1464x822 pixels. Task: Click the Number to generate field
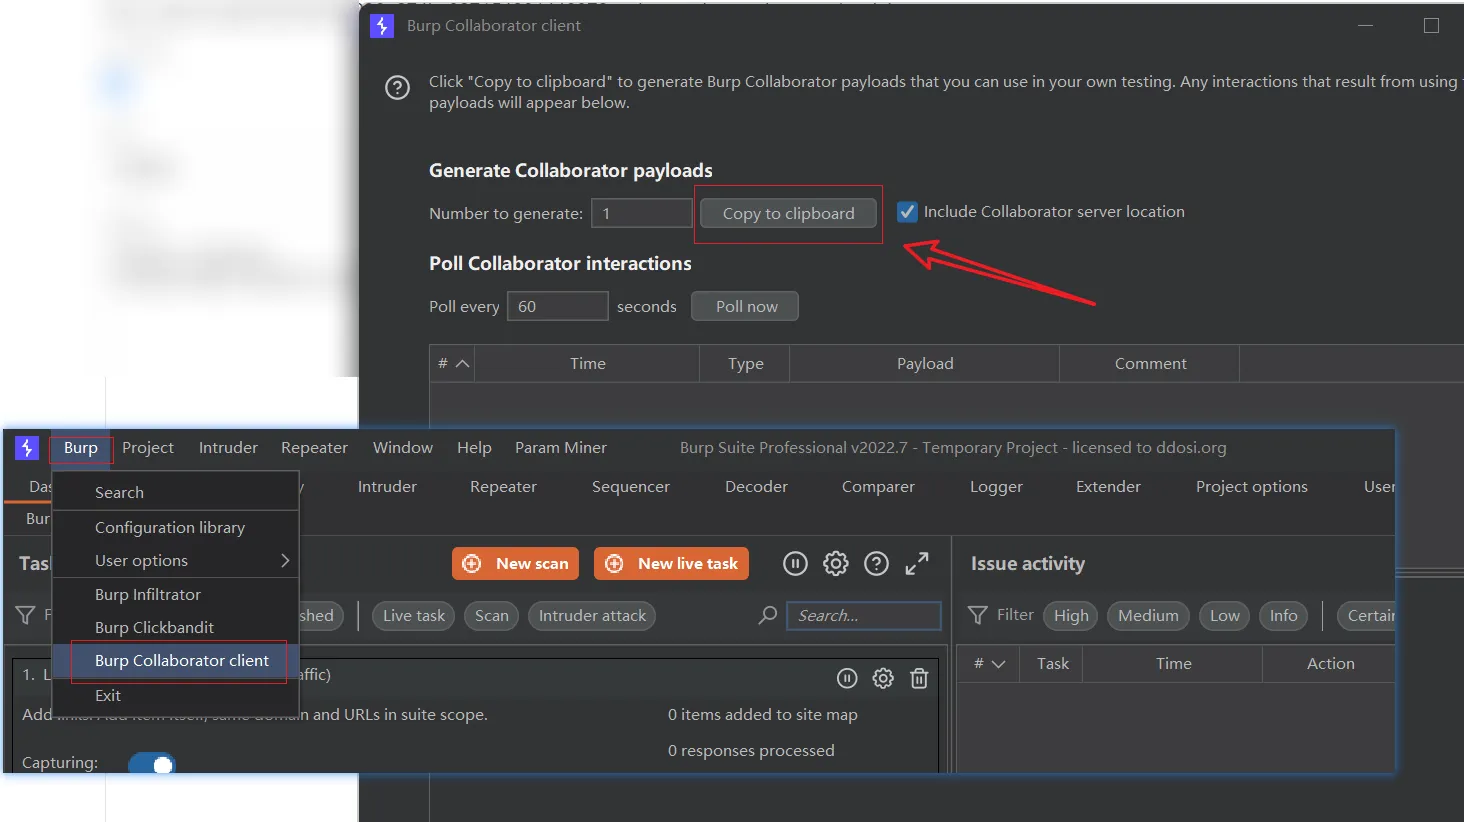641,214
